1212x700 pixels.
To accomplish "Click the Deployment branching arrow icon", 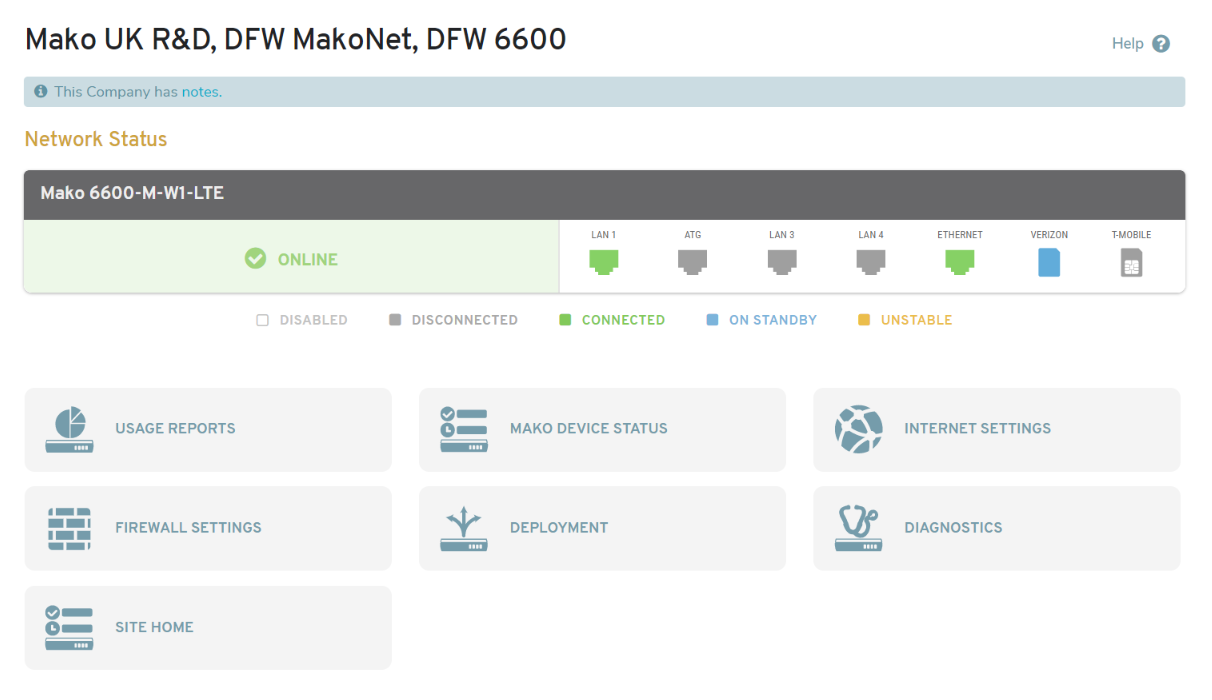I will click(x=464, y=527).
